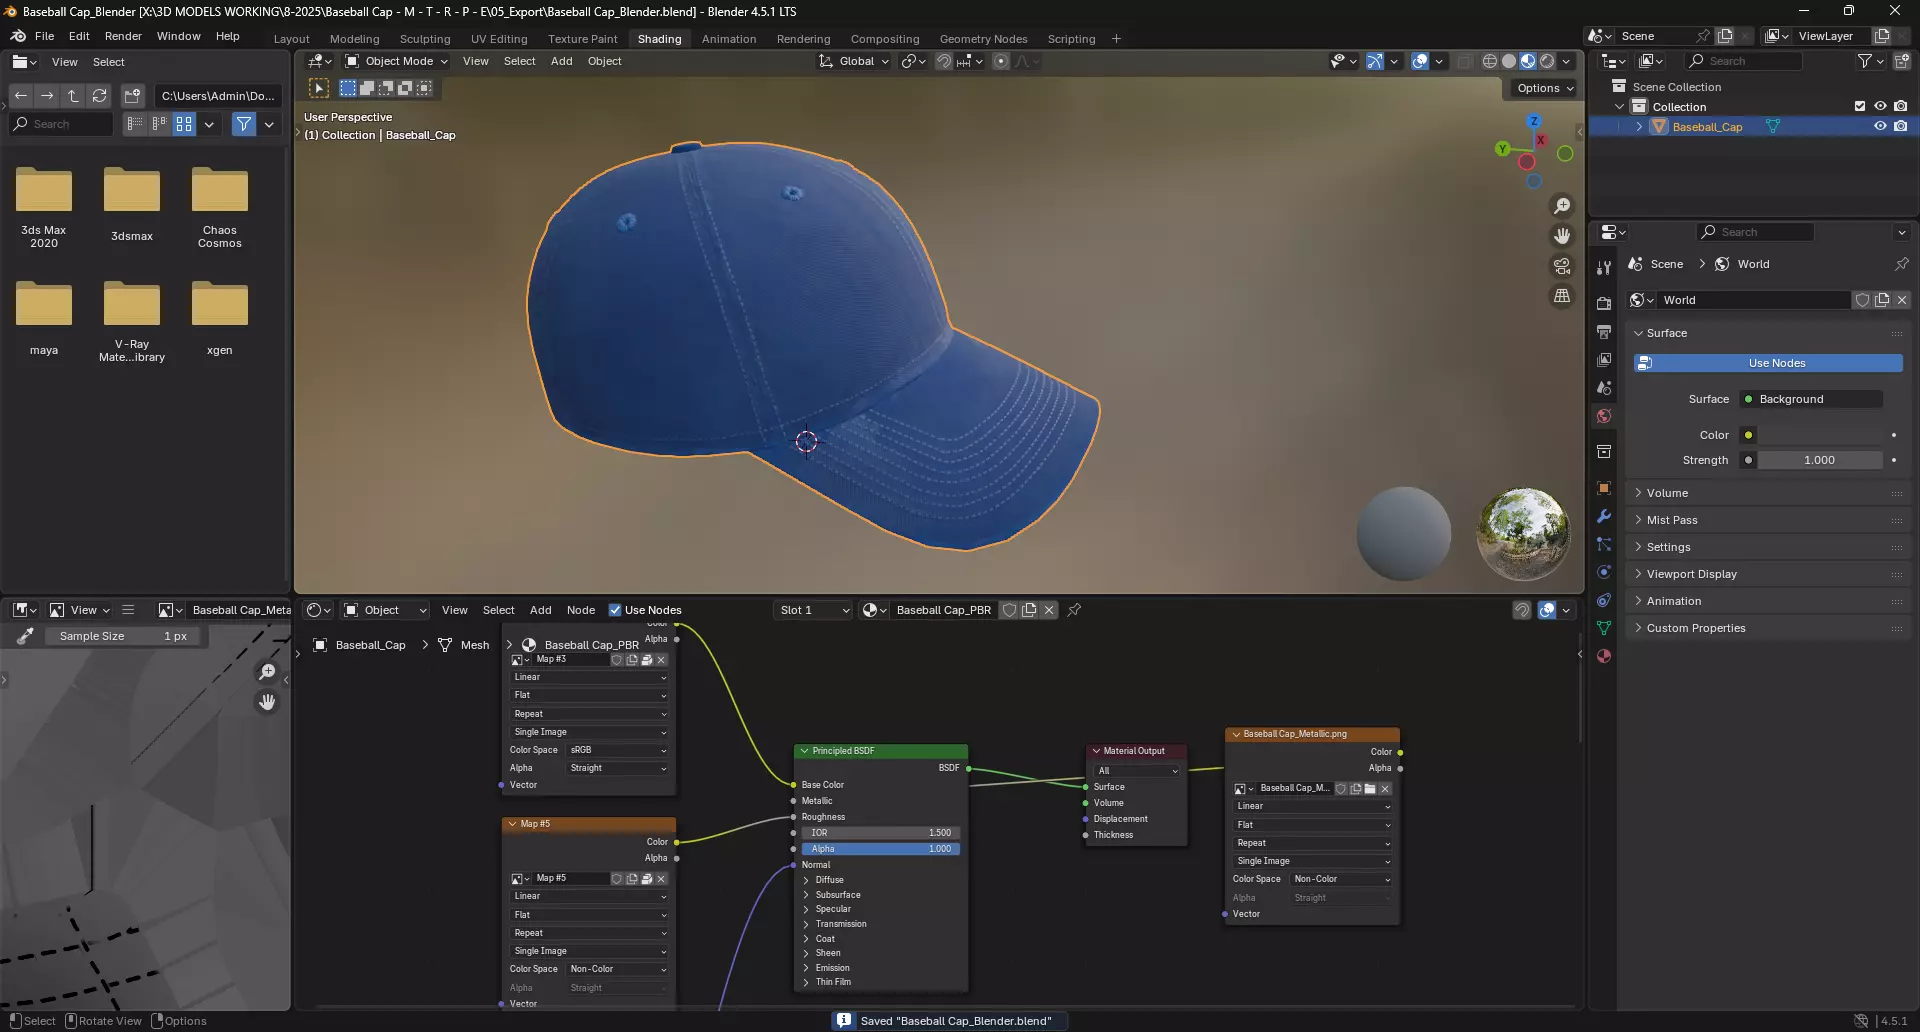Open the Particles properties tab icon
The height and width of the screenshot is (1032, 1920).
1604,544
